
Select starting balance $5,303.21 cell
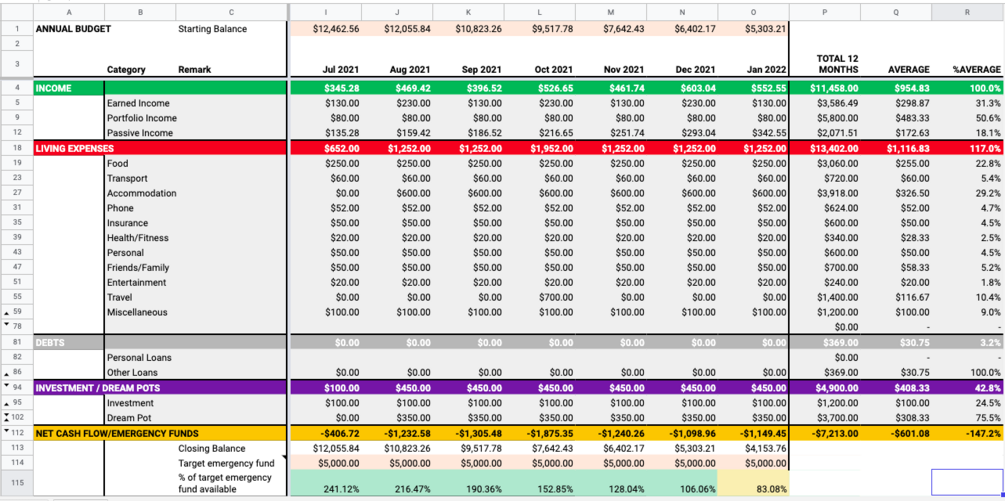754,29
